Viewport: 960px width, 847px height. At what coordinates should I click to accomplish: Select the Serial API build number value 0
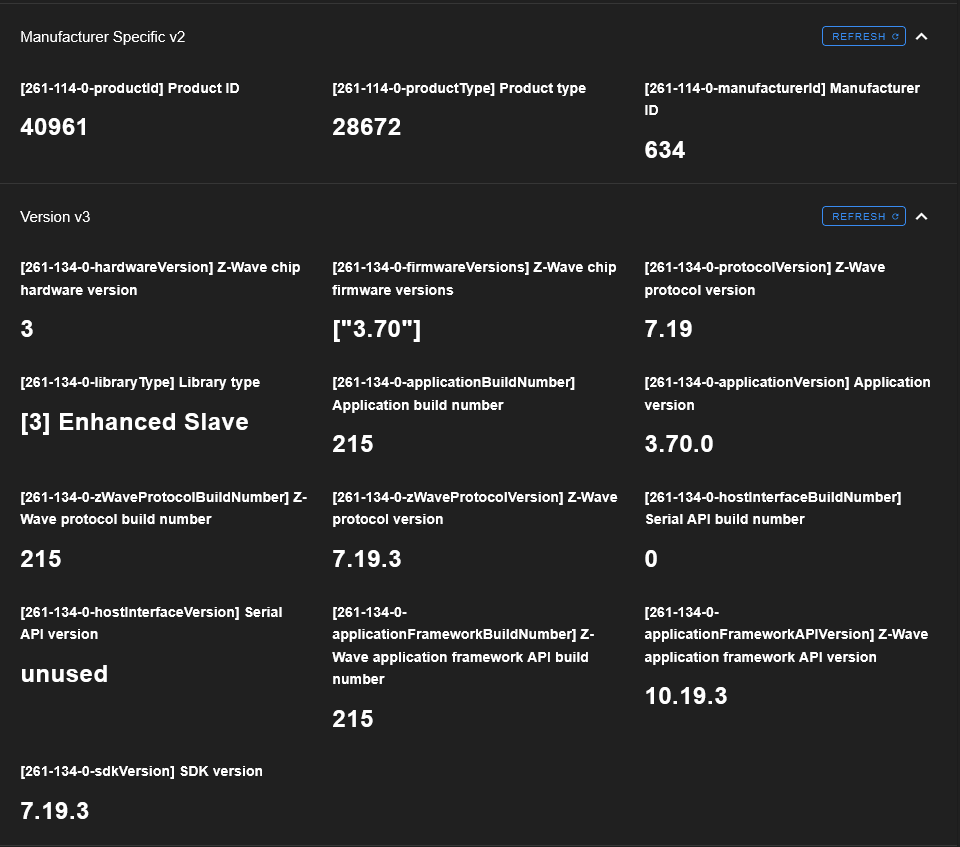(x=651, y=559)
